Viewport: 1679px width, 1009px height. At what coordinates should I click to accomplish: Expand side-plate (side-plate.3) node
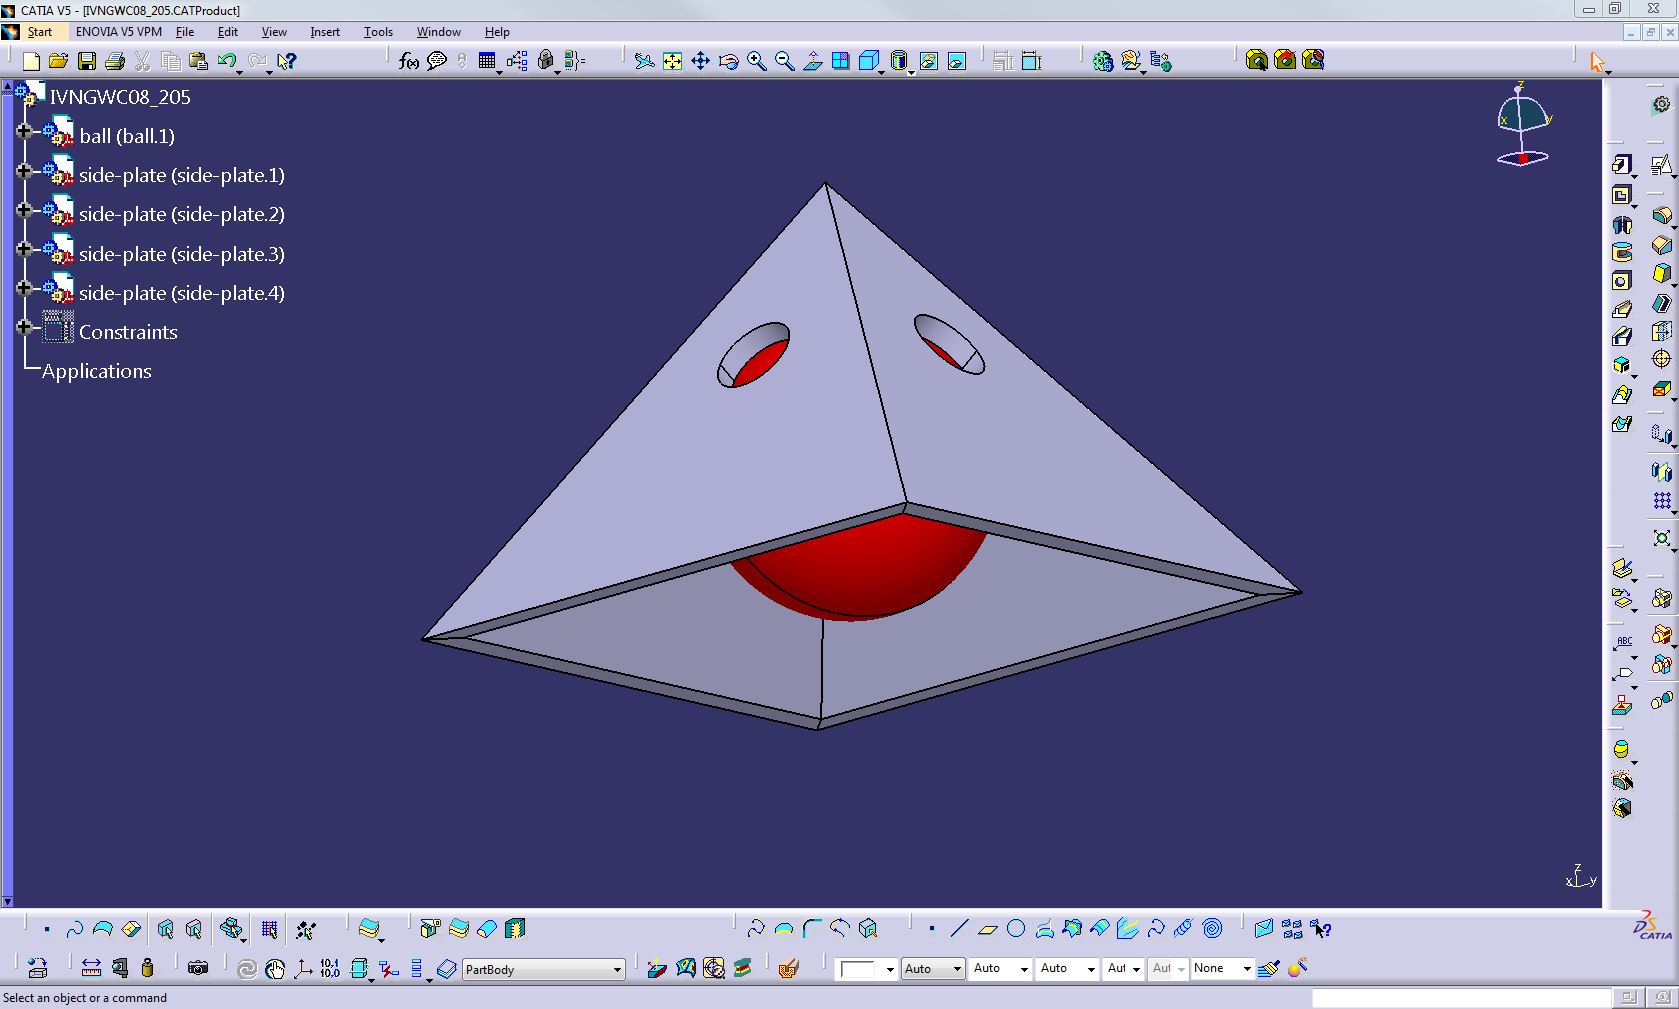pos(24,249)
